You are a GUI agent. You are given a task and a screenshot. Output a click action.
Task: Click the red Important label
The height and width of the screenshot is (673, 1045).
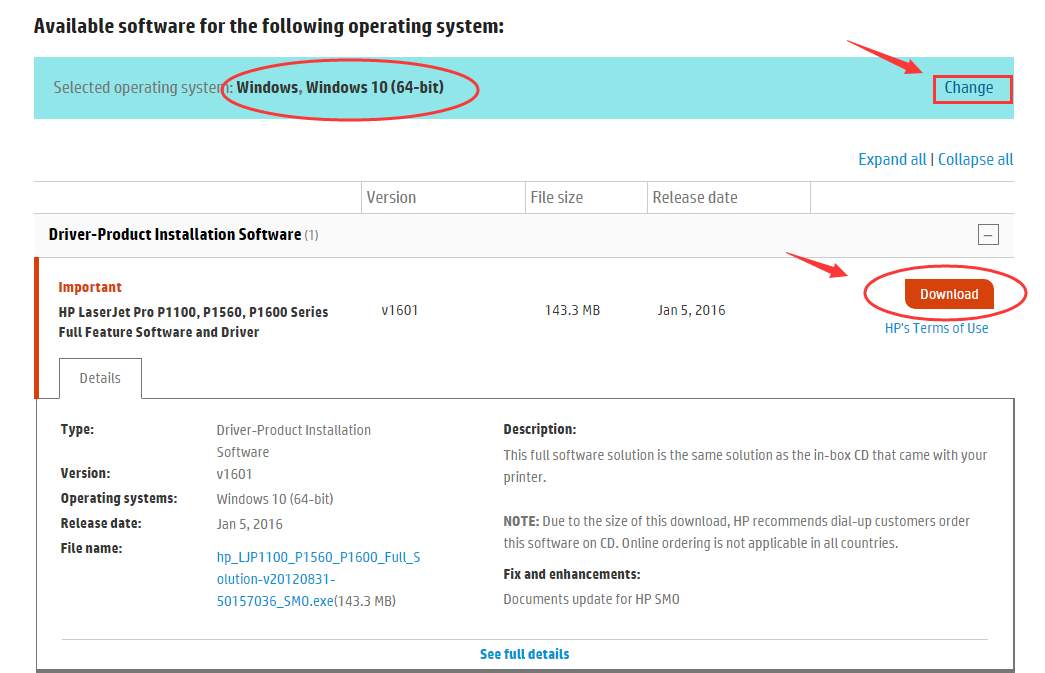90,287
